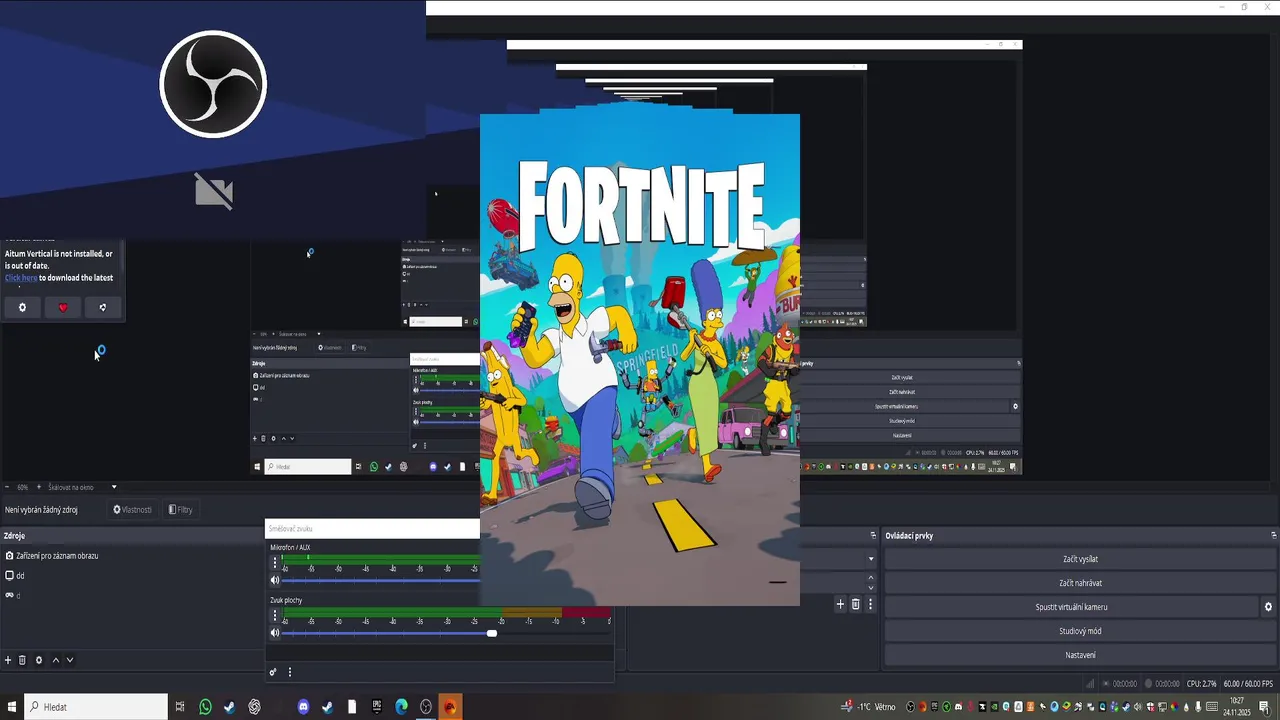This screenshot has width=1280, height=720.
Task: Open the Windows Start menu
Action: [12, 707]
